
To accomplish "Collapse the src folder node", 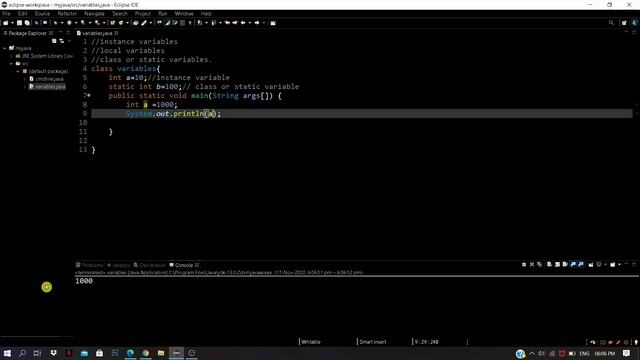I will click(11, 64).
